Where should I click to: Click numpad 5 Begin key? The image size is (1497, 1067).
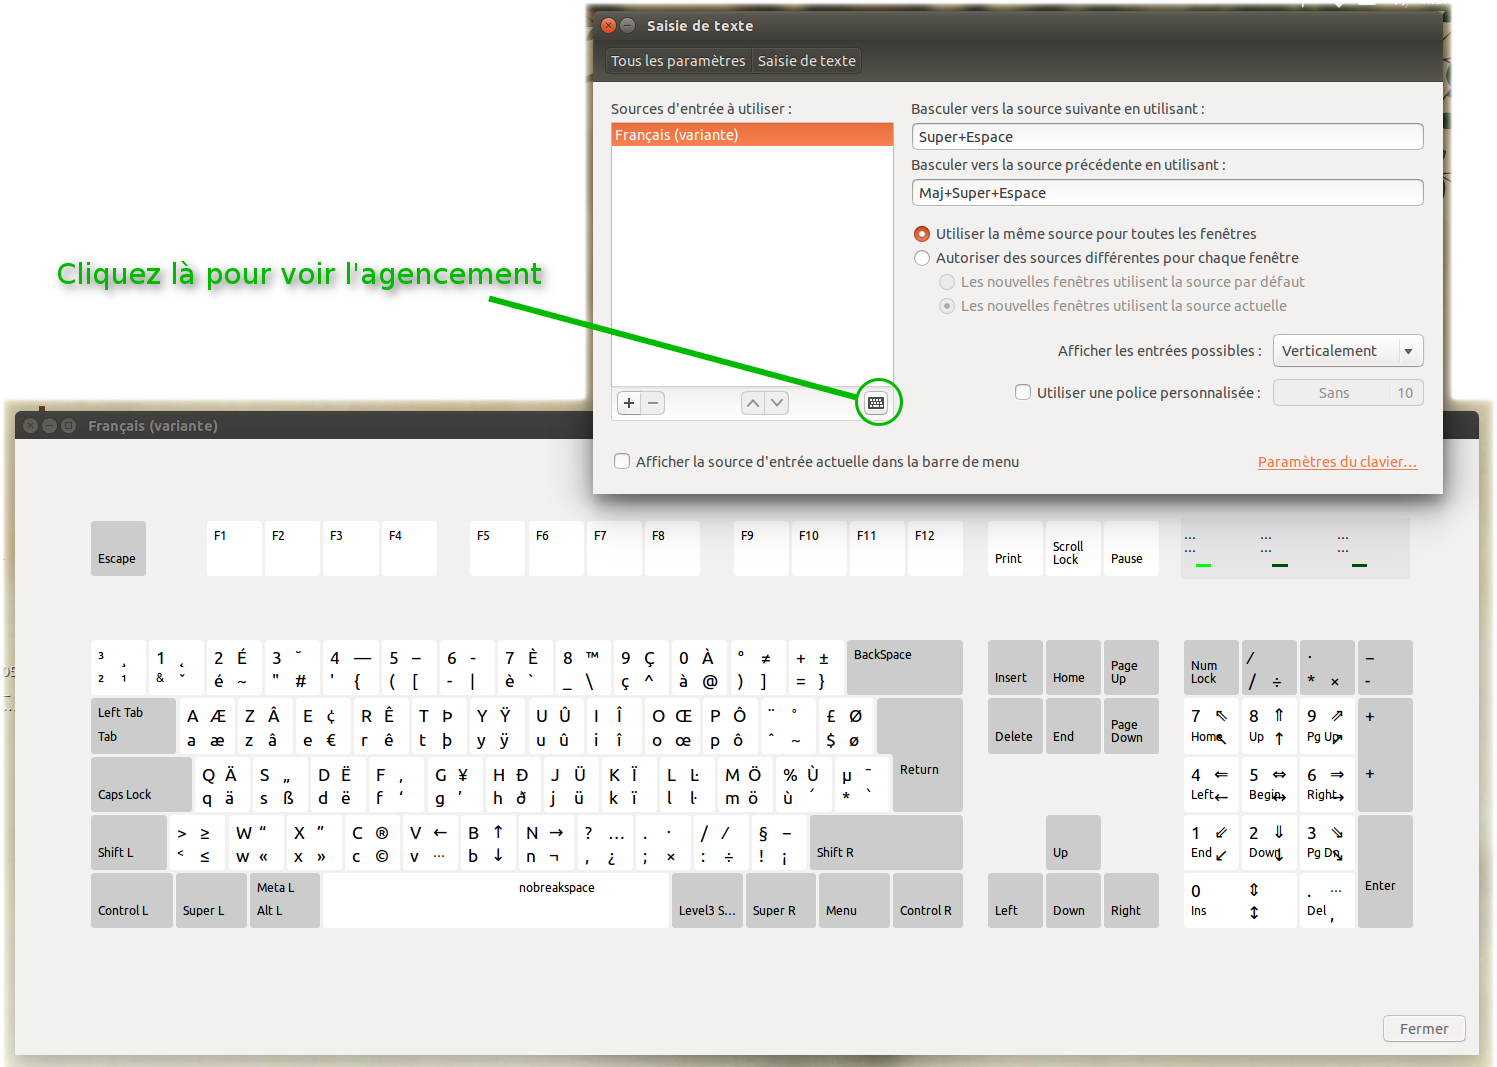click(x=1269, y=784)
